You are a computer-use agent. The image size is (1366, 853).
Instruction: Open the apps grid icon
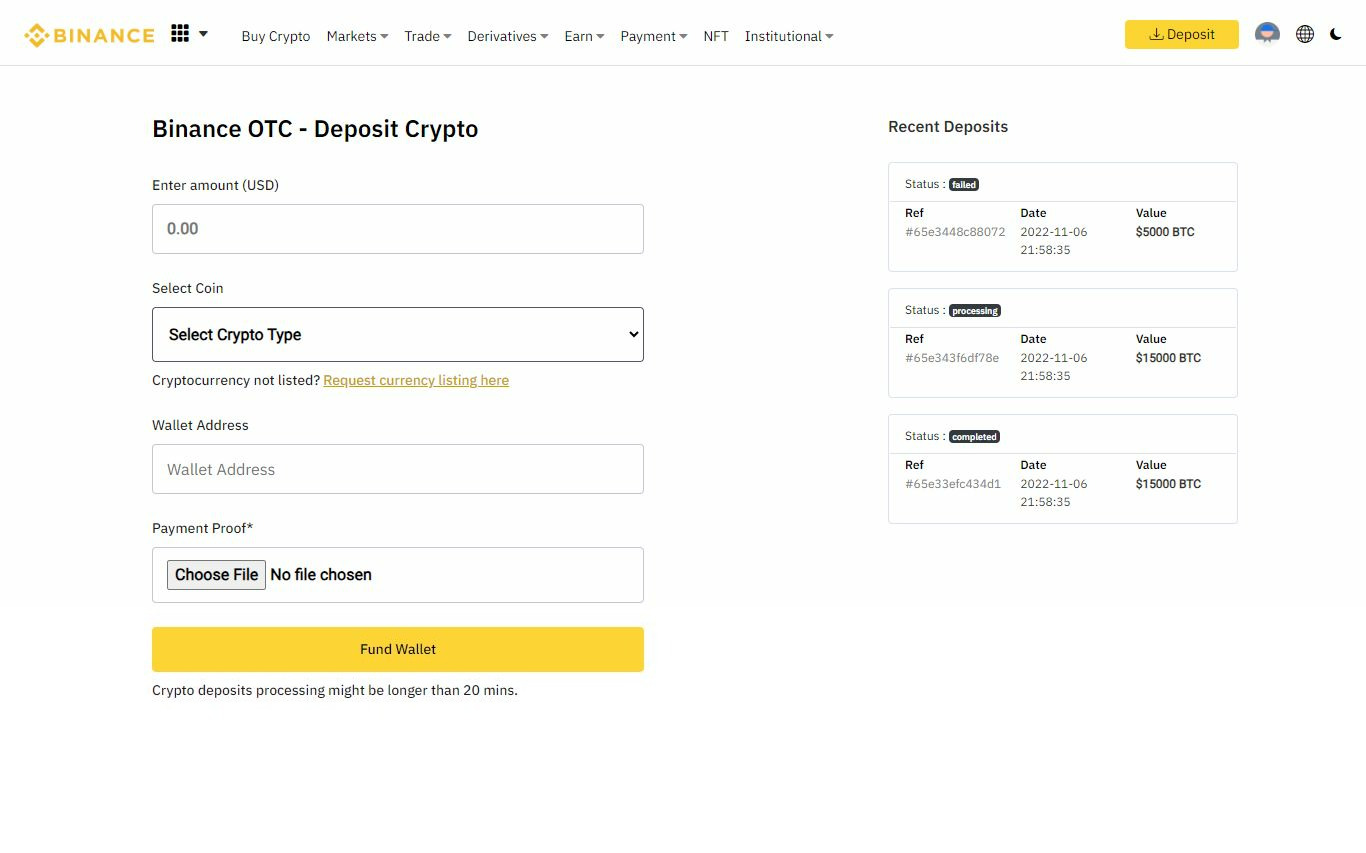180,34
